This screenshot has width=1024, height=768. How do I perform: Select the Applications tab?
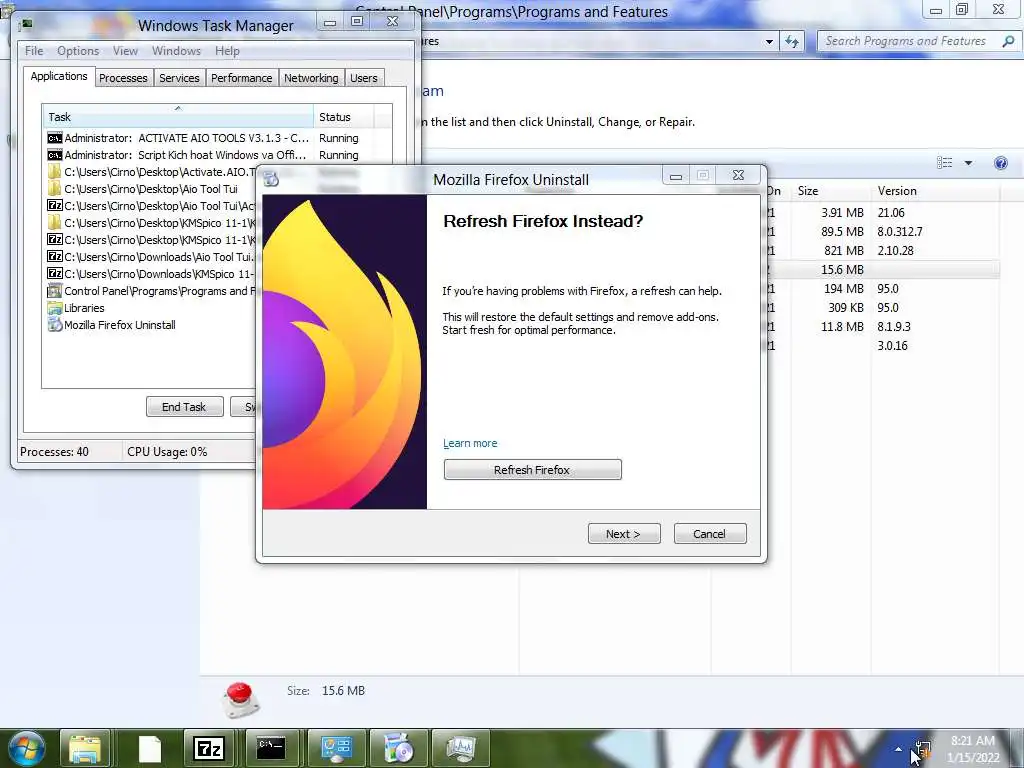point(59,76)
